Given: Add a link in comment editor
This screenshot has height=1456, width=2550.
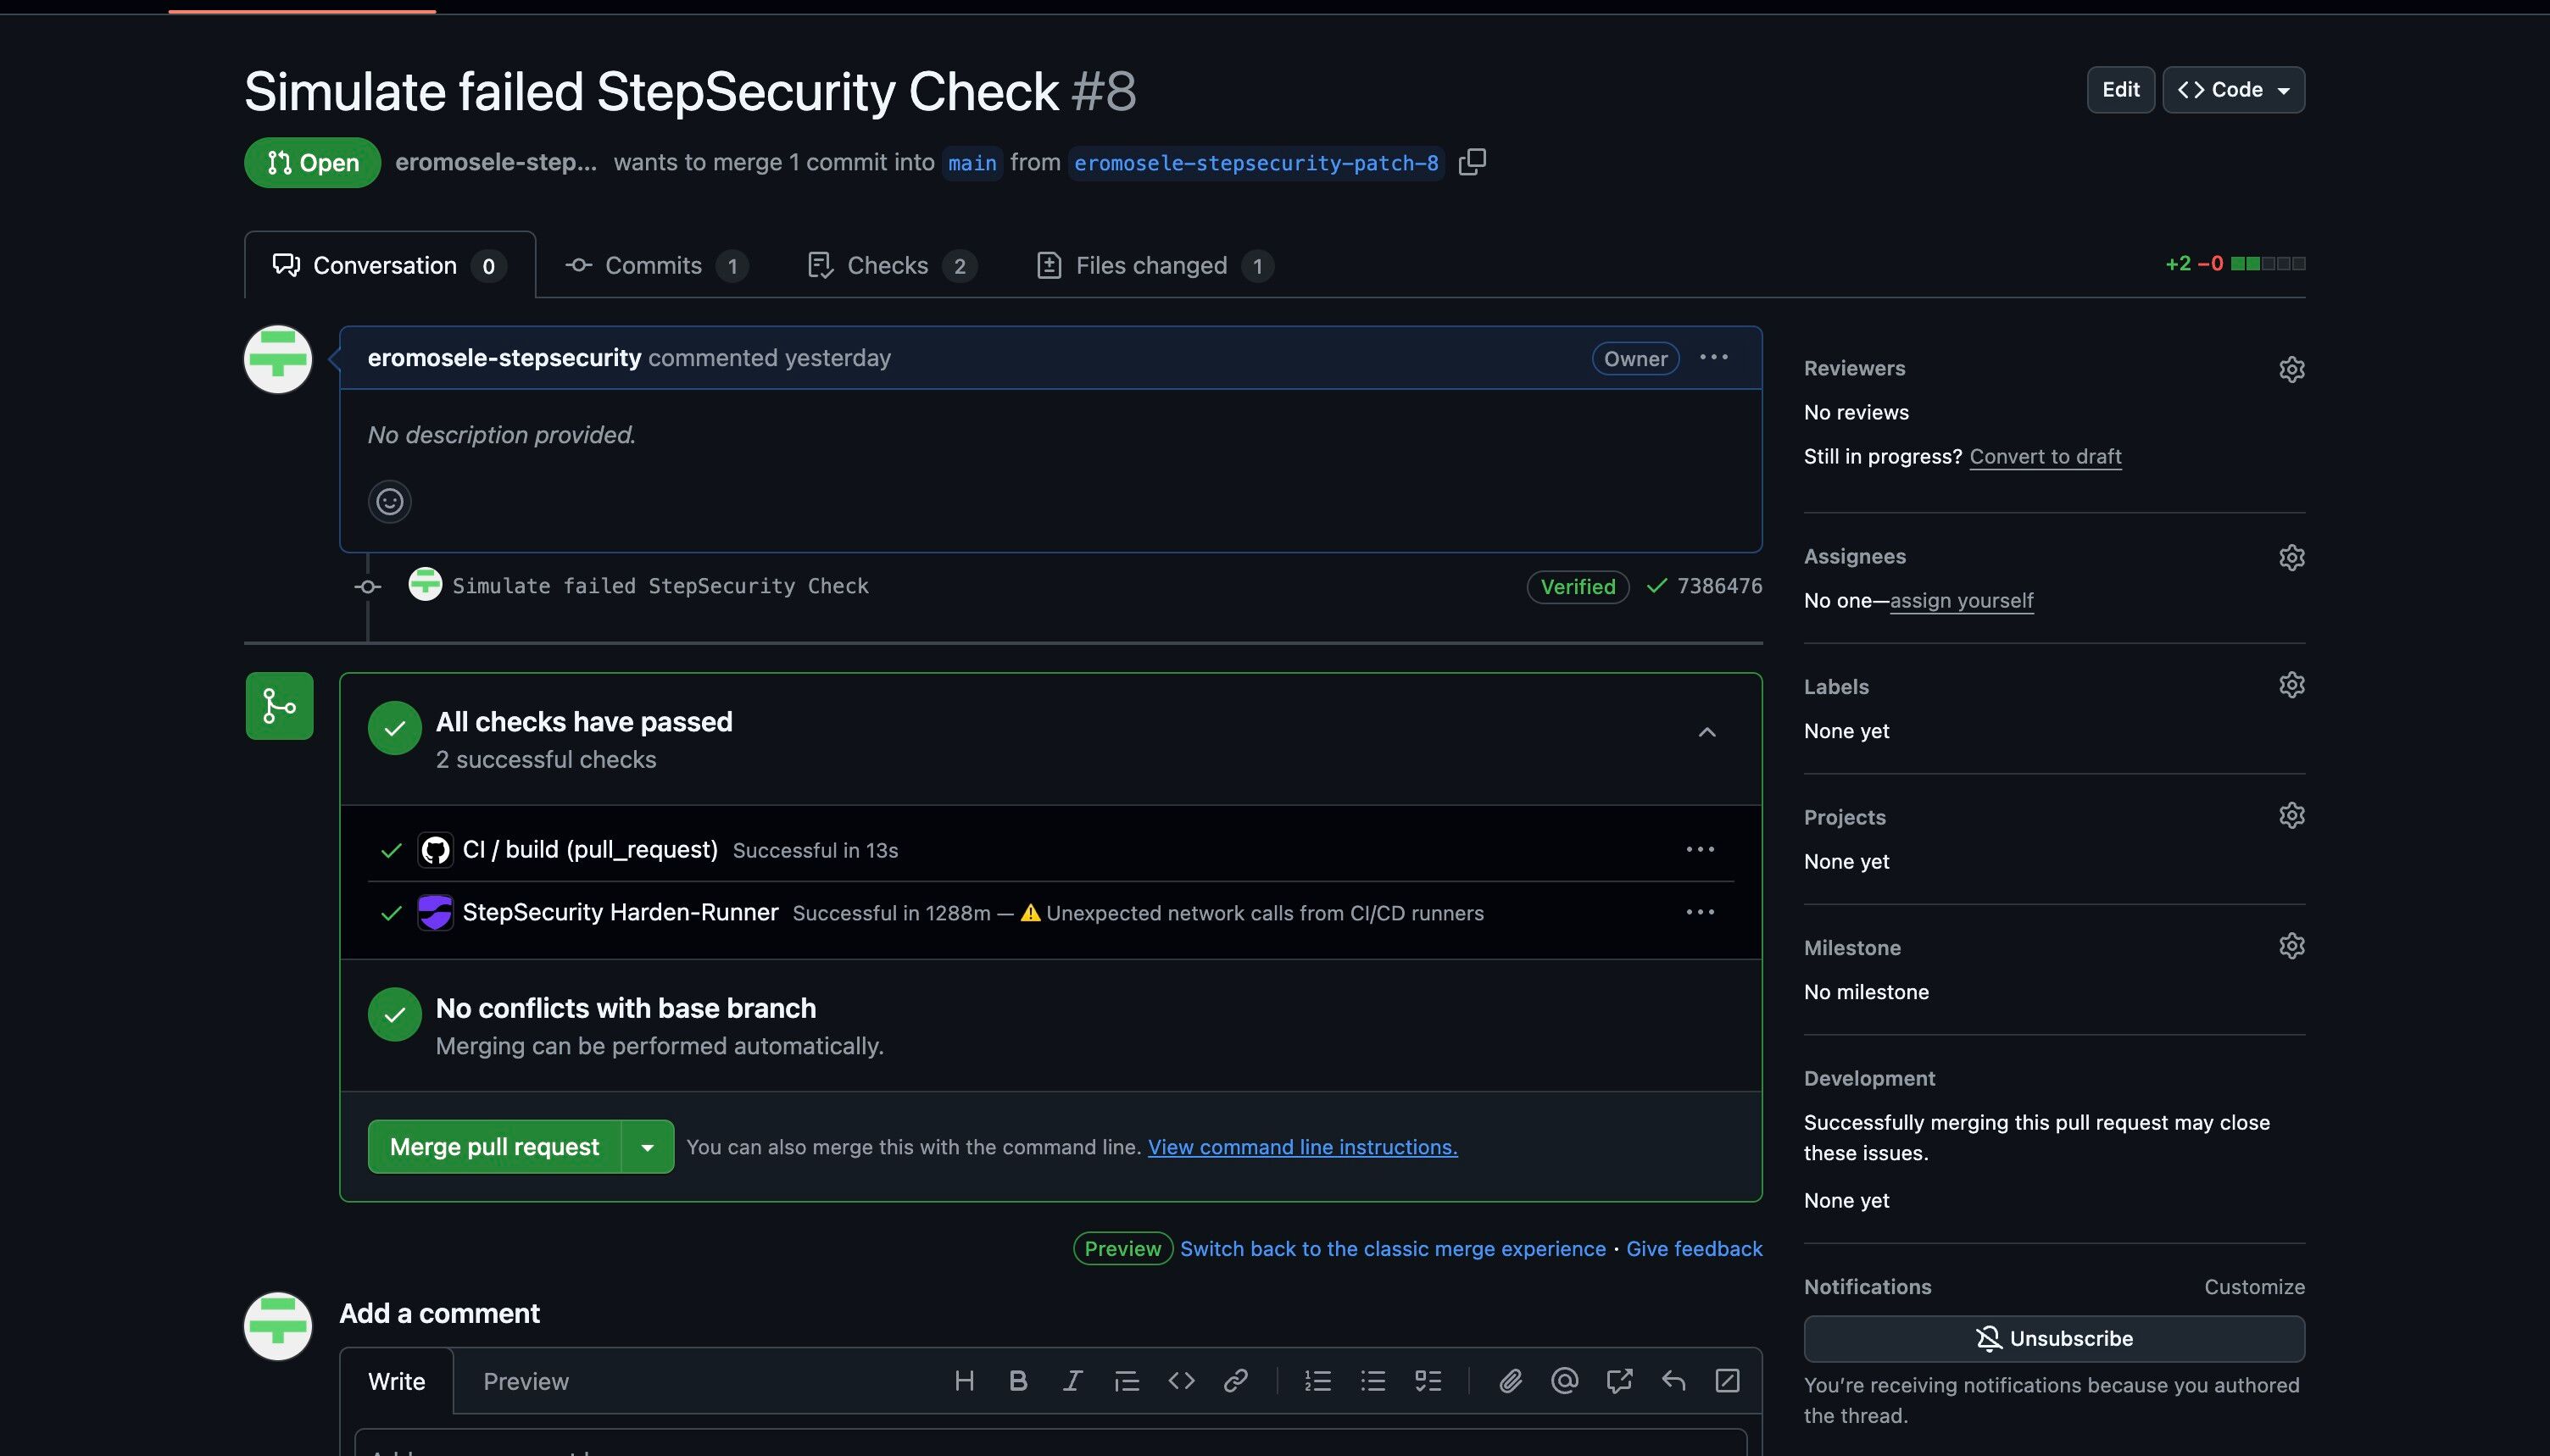Looking at the screenshot, I should [x=1236, y=1381].
